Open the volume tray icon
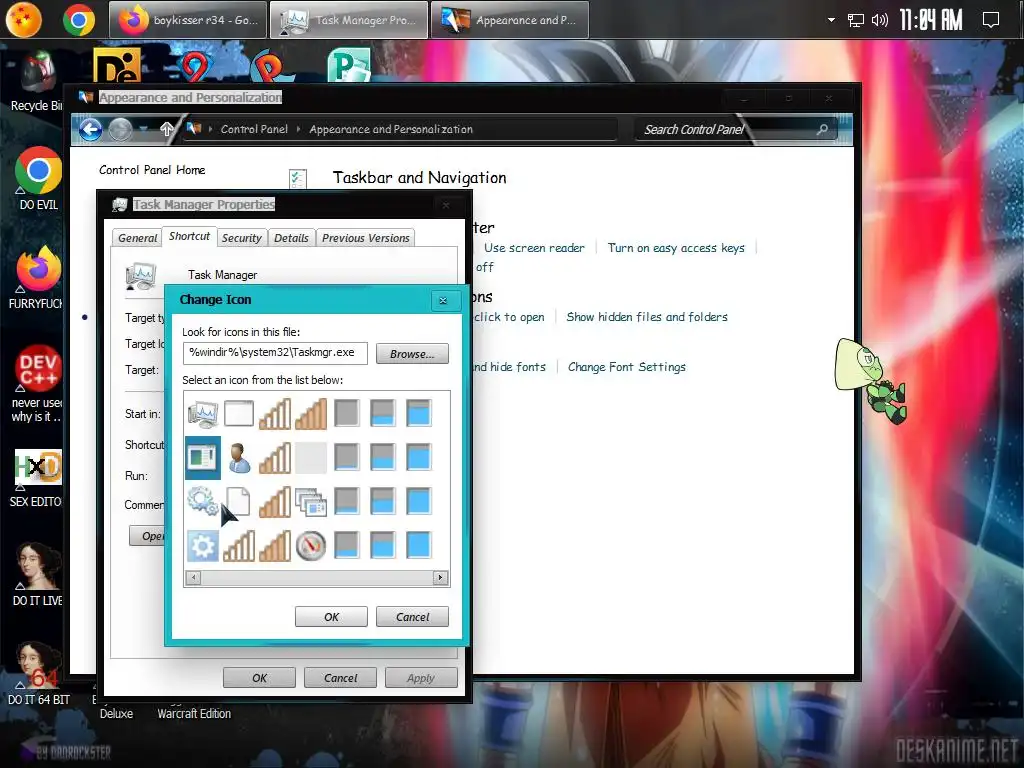The height and width of the screenshot is (768, 1024). 880,20
